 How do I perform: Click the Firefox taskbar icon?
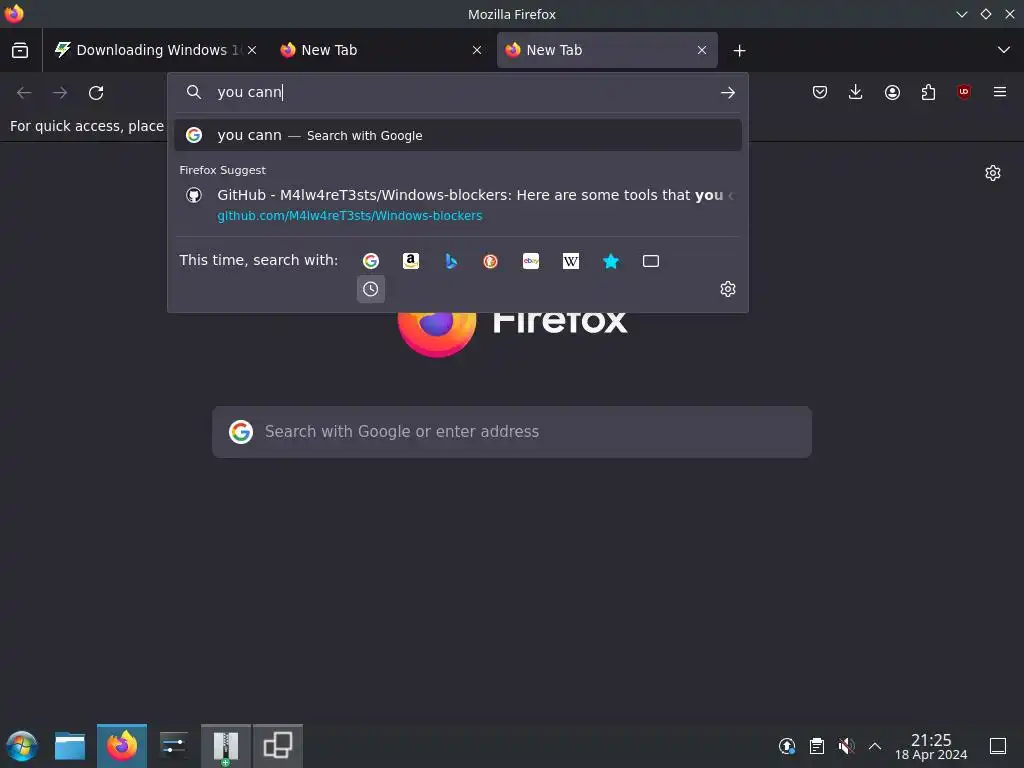coord(122,746)
